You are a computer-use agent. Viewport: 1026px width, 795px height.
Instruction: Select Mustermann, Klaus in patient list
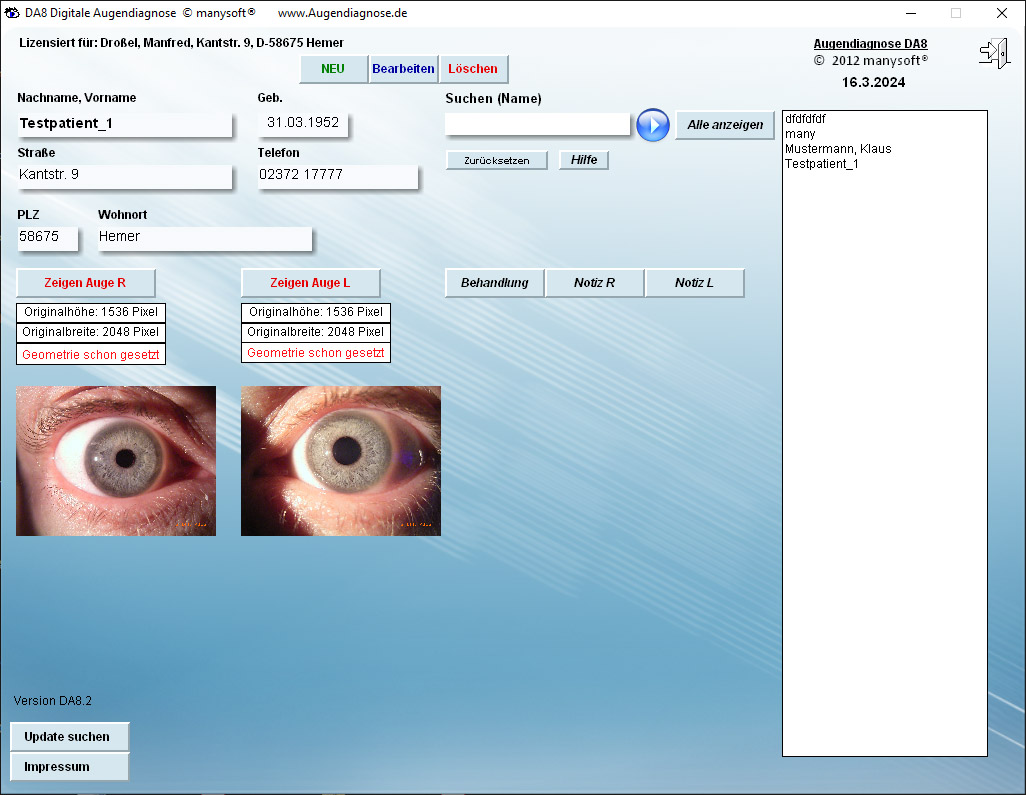tap(838, 149)
